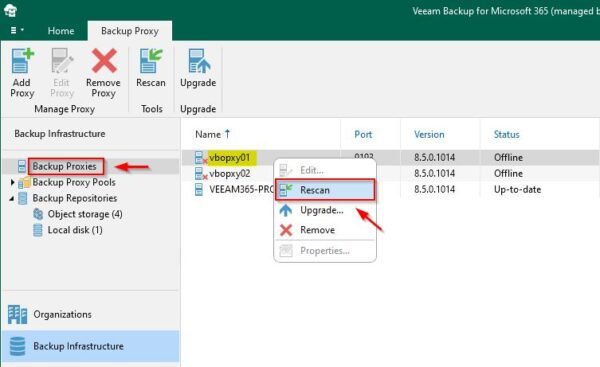Click the context menu Remove X icon
Viewport: 600px width, 367px height.
(x=286, y=230)
